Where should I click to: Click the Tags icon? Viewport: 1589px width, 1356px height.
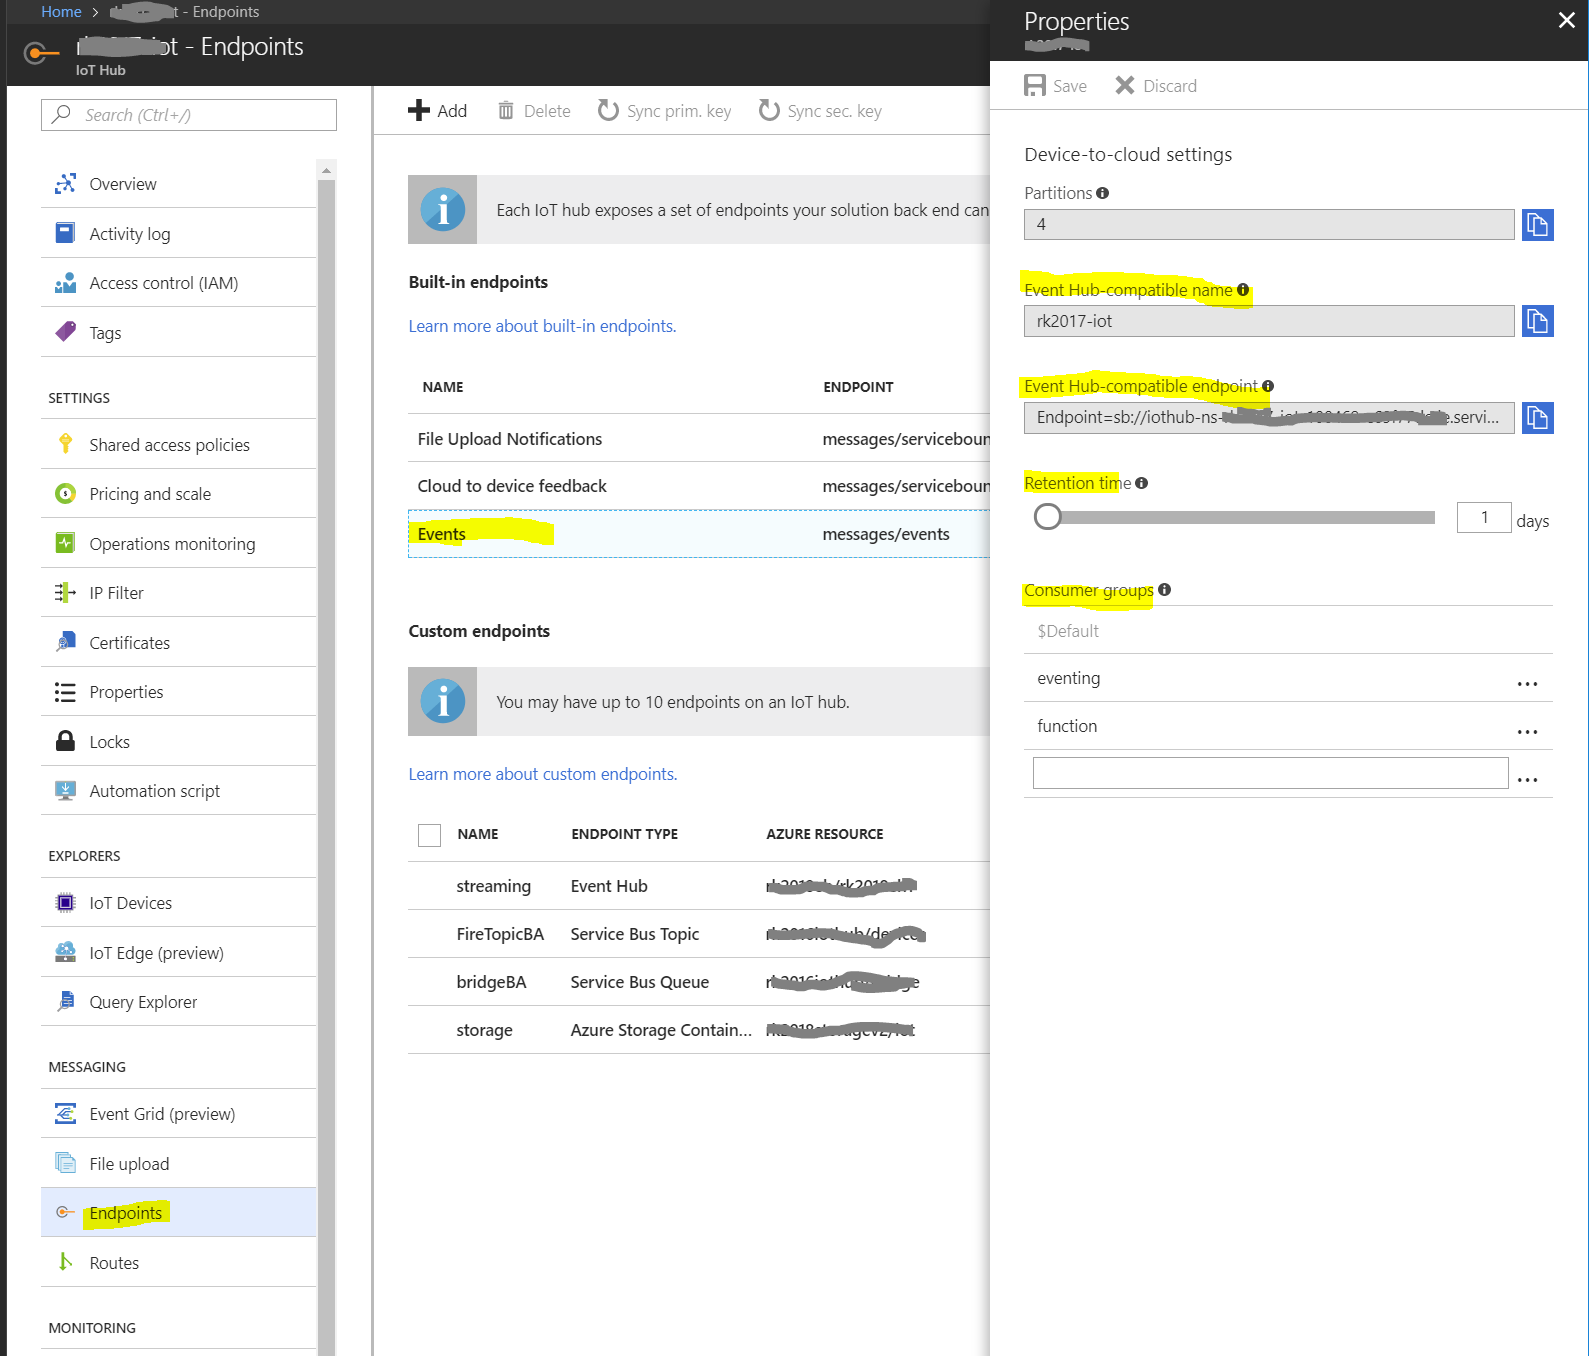click(65, 332)
